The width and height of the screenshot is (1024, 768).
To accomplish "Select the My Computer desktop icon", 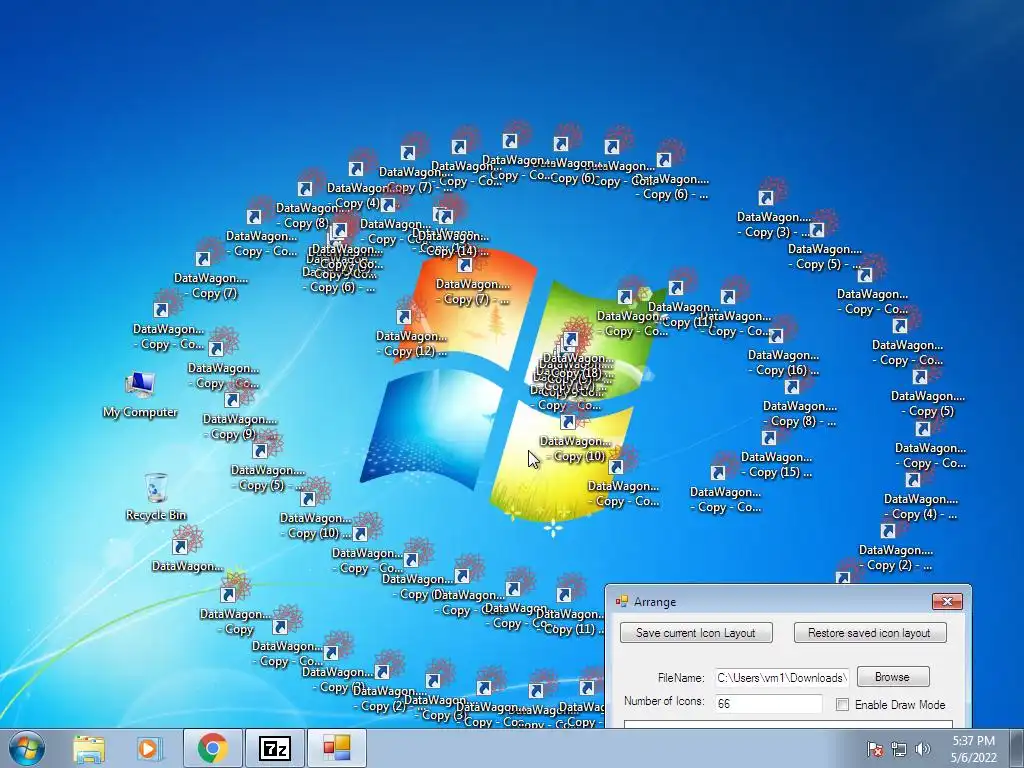I will click(x=140, y=394).
